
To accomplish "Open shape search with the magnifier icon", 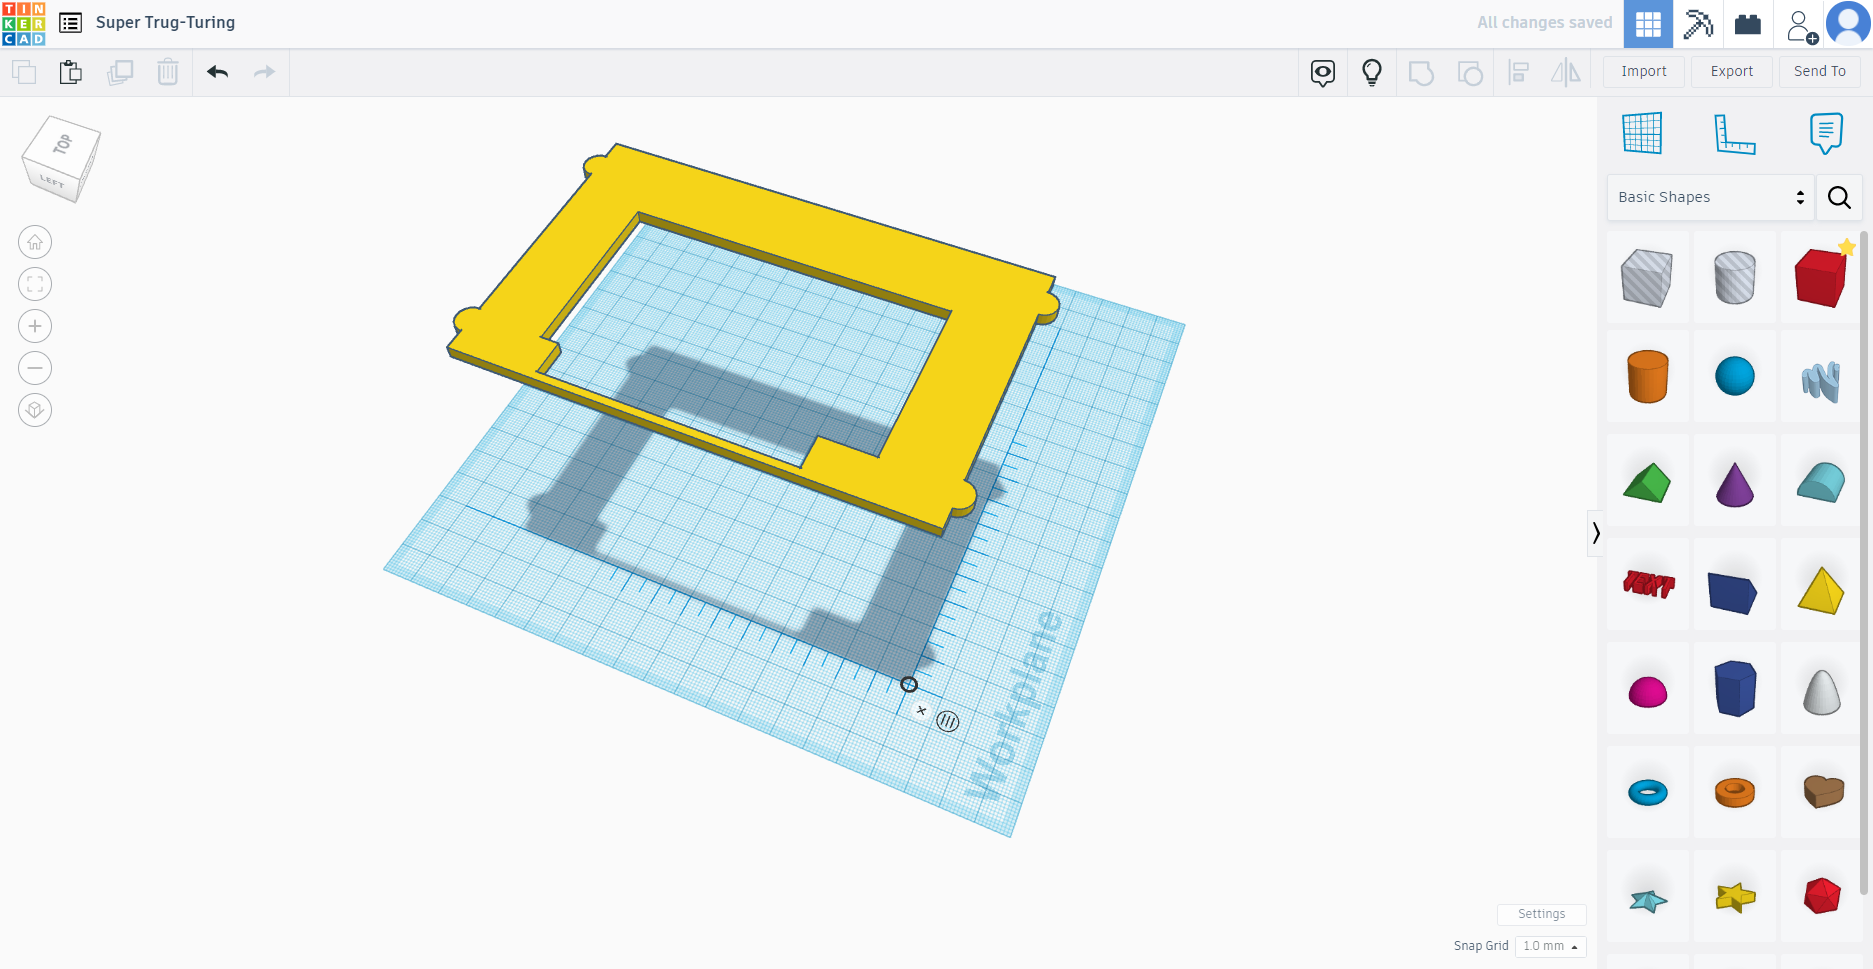I will 1839,197.
